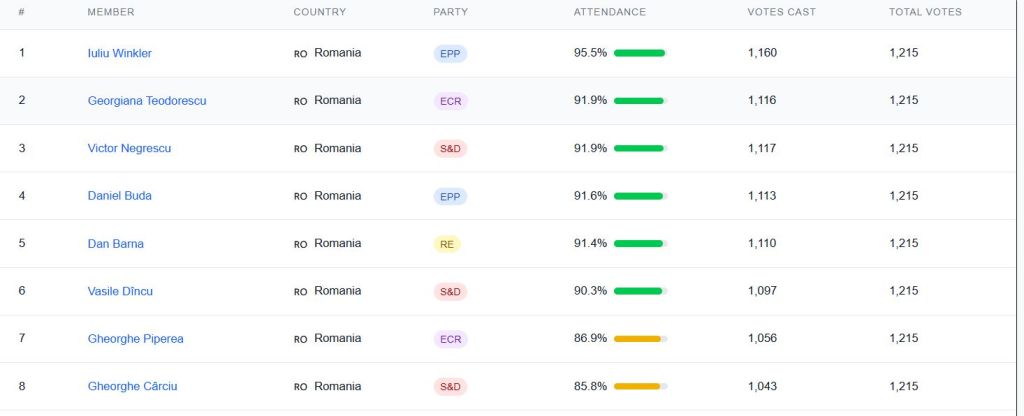This screenshot has height=416, width=1024.
Task: Click the RE party badge for Dan Barna
Action: pos(447,244)
